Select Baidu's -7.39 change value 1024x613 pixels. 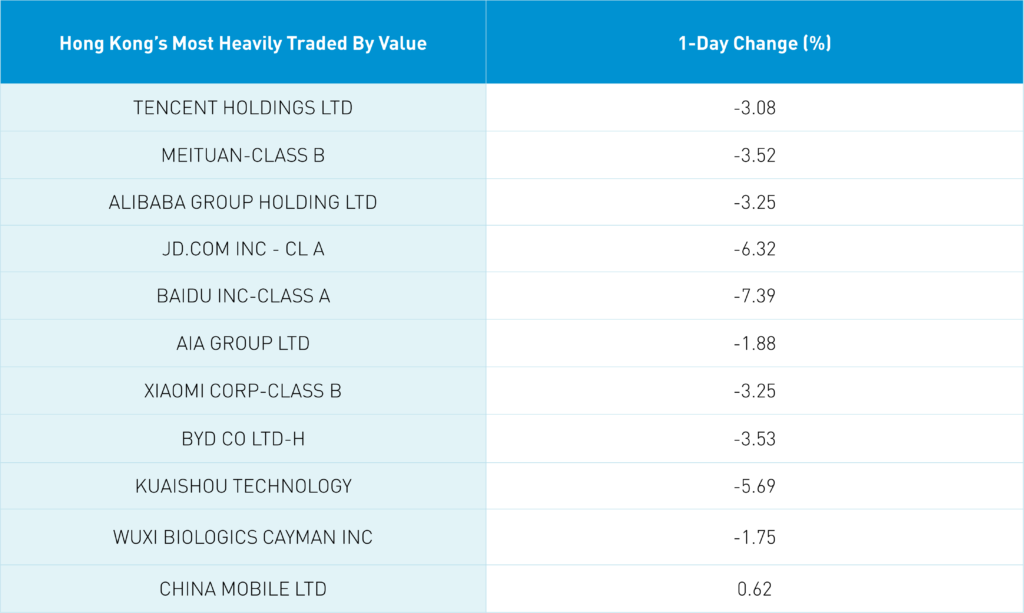[754, 296]
